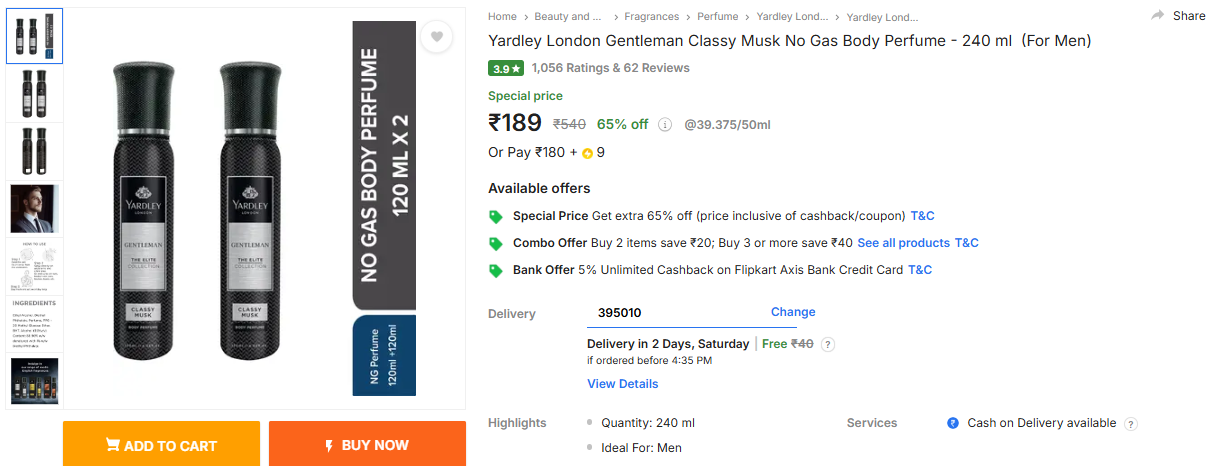1217x466 pixels.
Task: Change the delivery pincode
Action: click(793, 312)
